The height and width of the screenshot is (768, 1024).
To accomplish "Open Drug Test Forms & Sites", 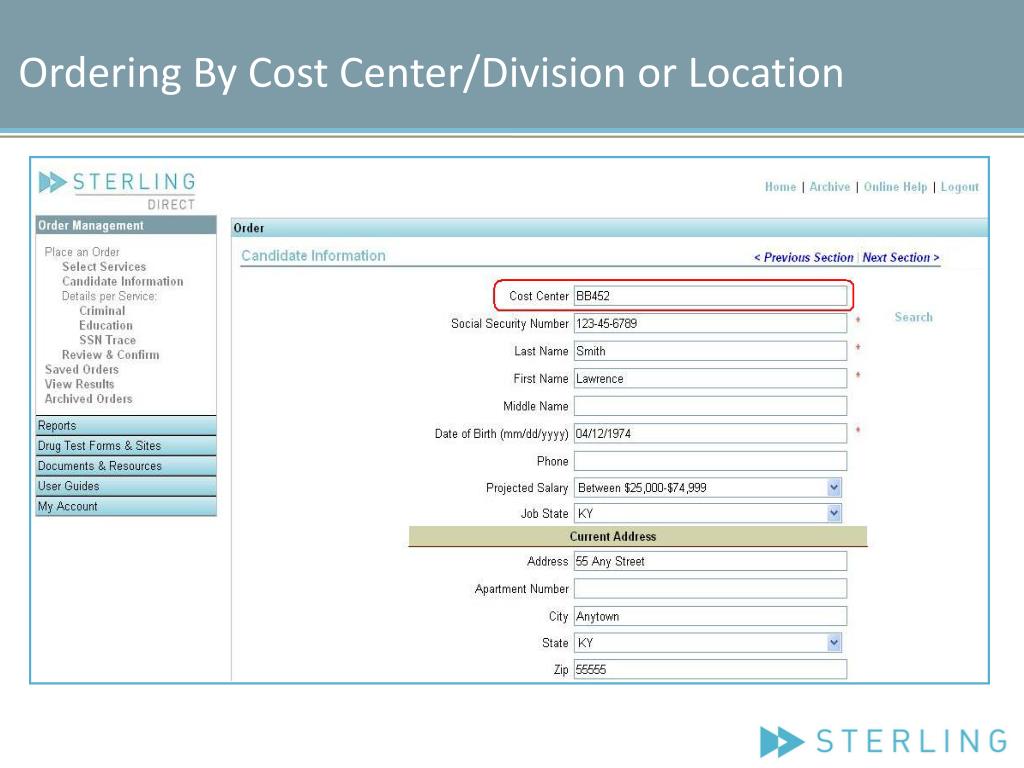I will (x=126, y=446).
